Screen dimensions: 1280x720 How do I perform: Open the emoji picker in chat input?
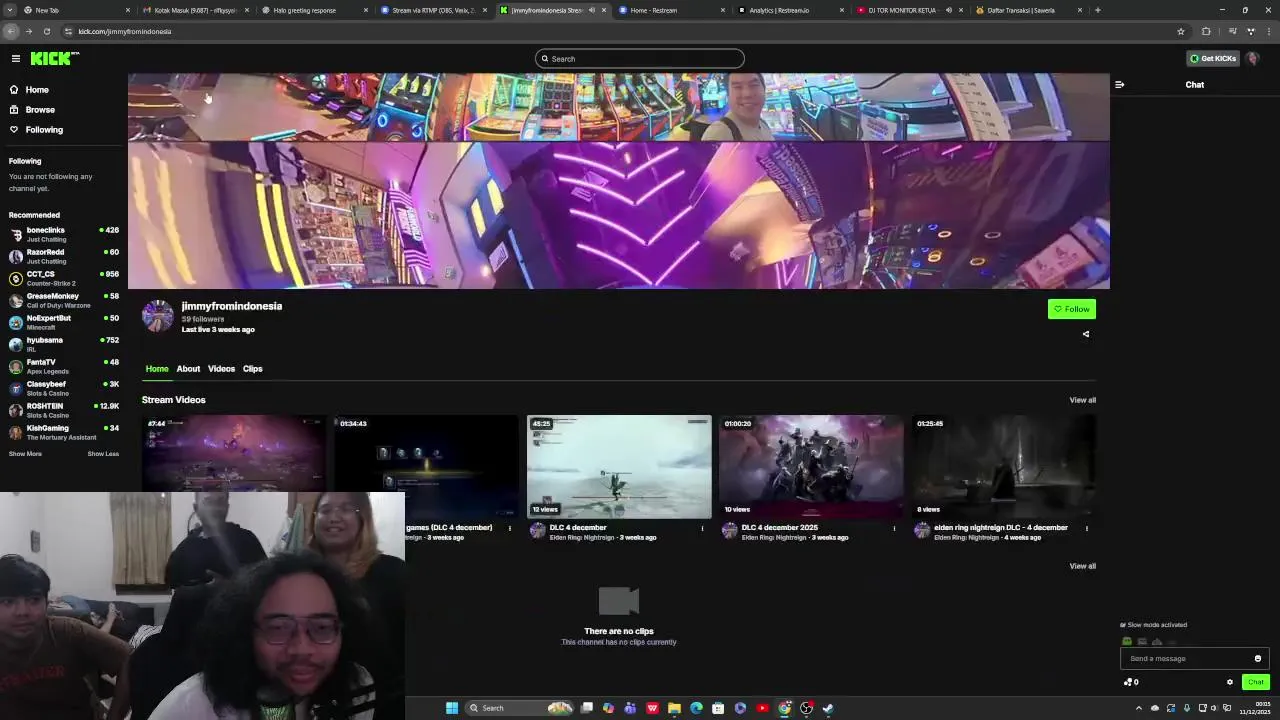pyautogui.click(x=1258, y=659)
